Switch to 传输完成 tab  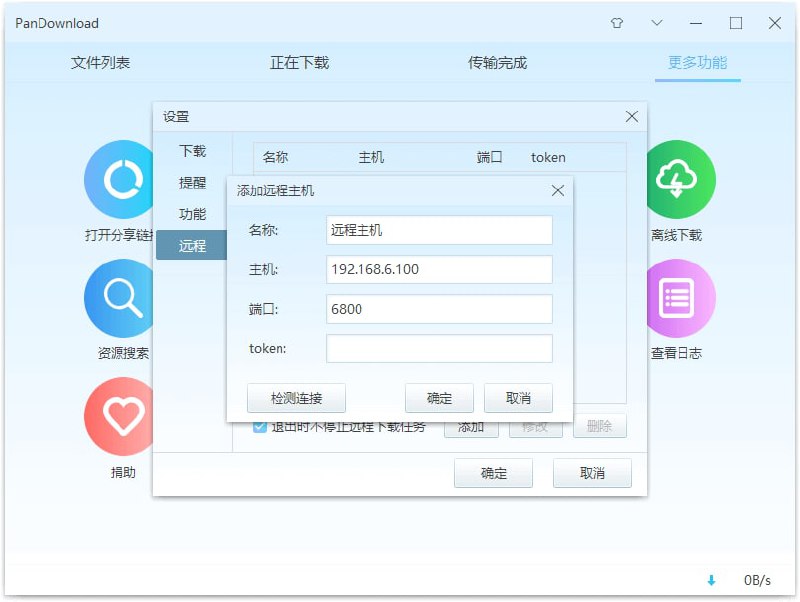tap(497, 63)
